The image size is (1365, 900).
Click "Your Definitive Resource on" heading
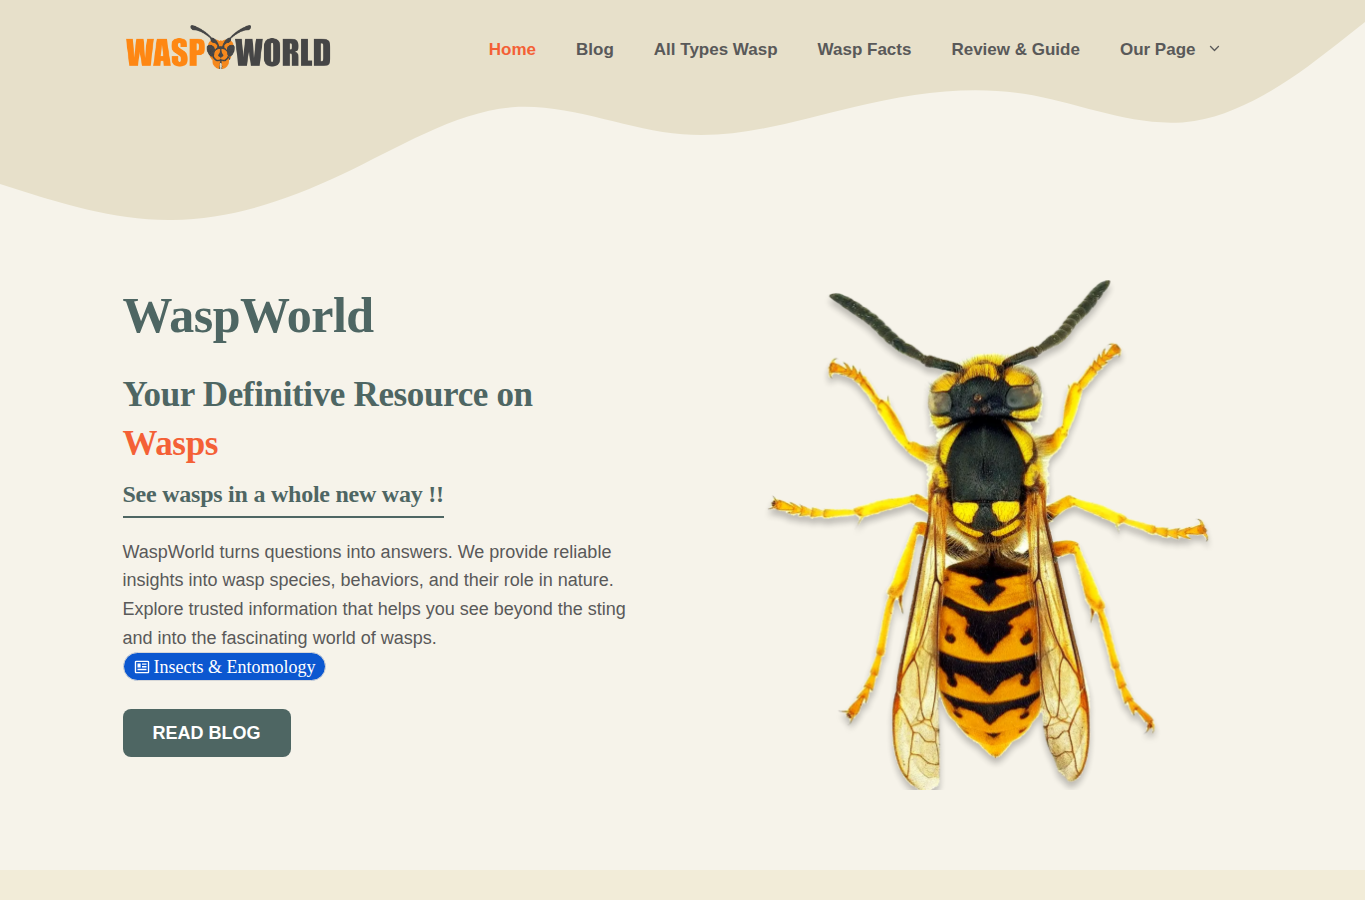pyautogui.click(x=327, y=394)
